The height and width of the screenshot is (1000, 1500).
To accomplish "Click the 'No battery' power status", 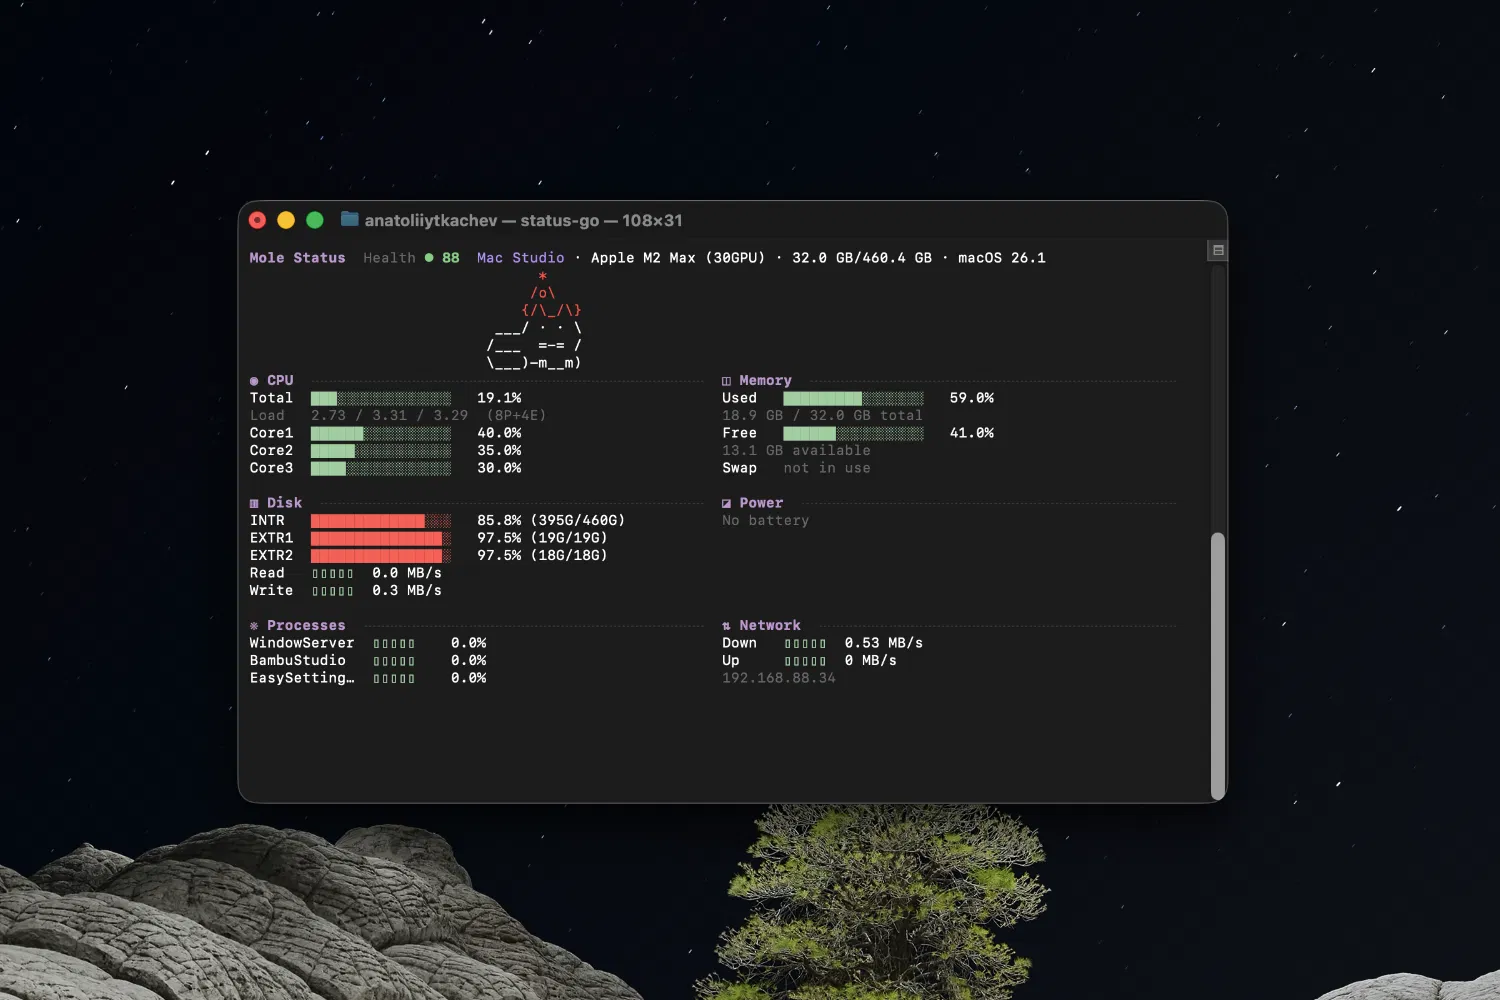I will coord(766,521).
